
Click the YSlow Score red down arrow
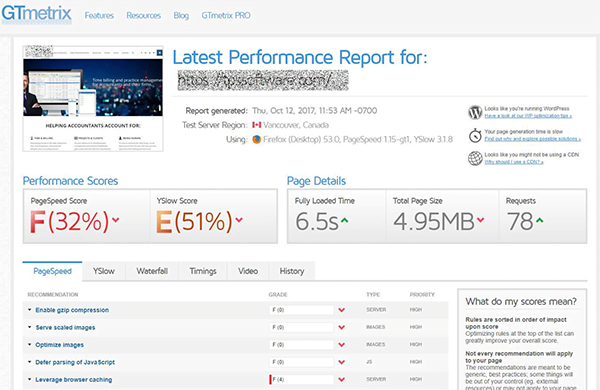click(239, 220)
